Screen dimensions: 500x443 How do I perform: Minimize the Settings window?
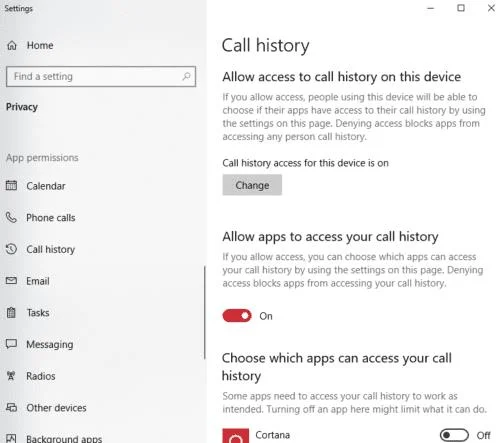pos(431,8)
